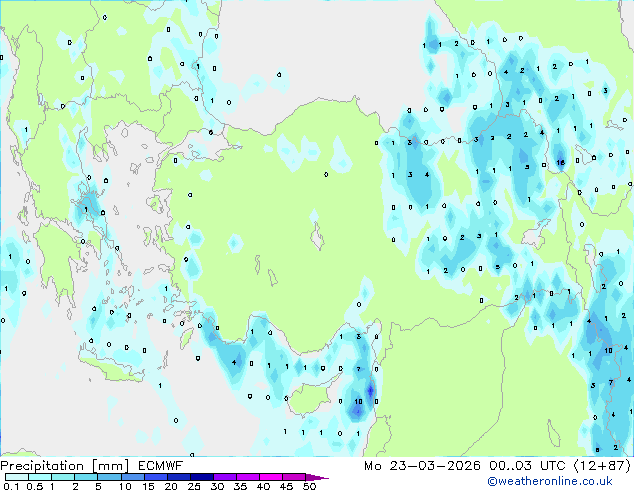Click the '00..03 UTC' time range text
Screen dimensions: 634x490
(527, 466)
